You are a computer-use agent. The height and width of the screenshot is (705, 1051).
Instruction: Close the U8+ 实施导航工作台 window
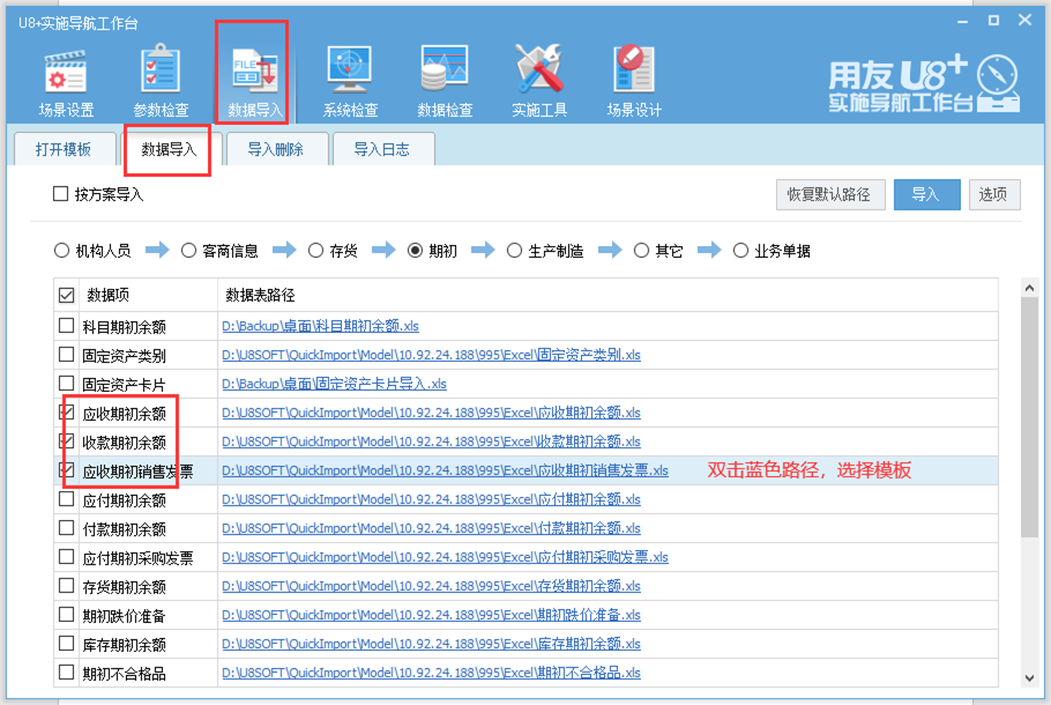[1025, 20]
